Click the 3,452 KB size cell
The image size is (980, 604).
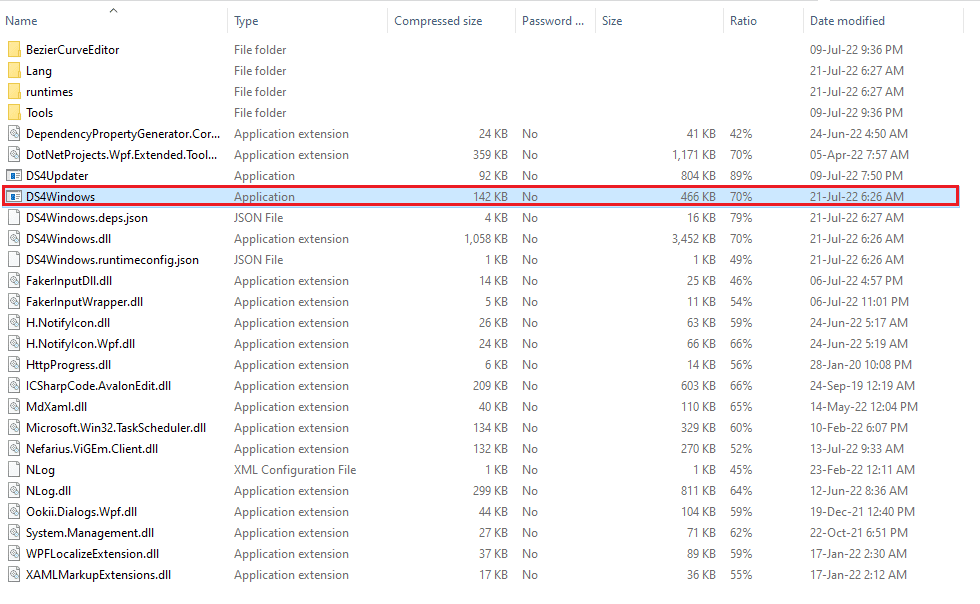(694, 239)
